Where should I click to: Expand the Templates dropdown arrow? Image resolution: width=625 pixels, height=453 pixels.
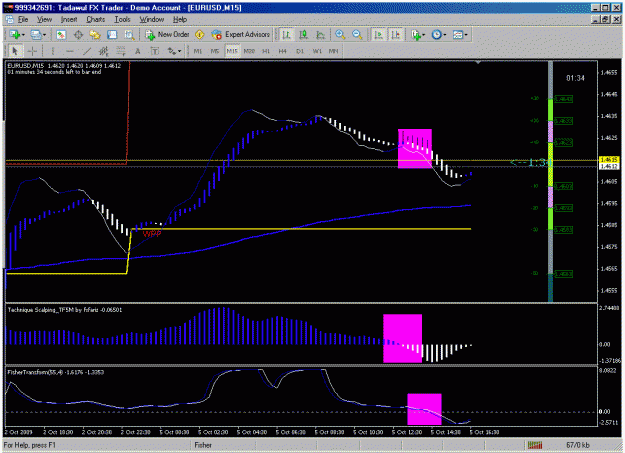(466, 35)
